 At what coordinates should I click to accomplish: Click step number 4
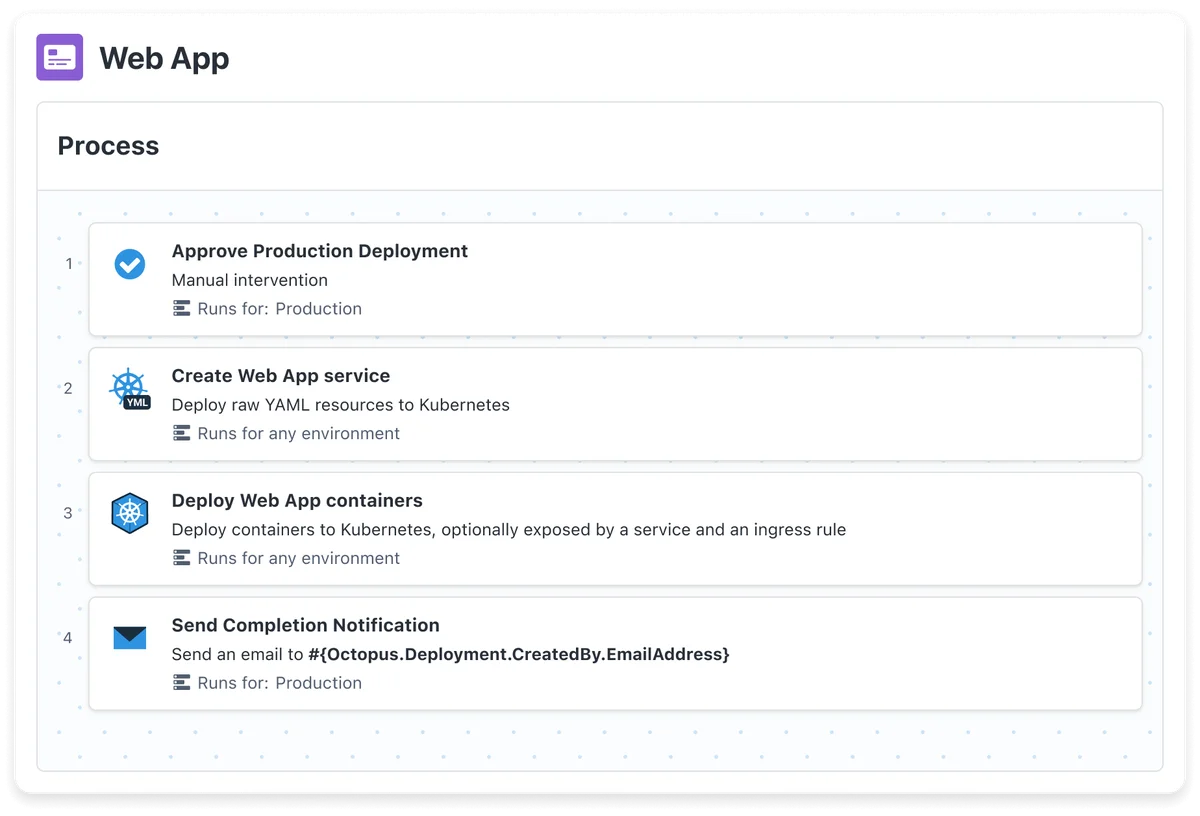[68, 637]
